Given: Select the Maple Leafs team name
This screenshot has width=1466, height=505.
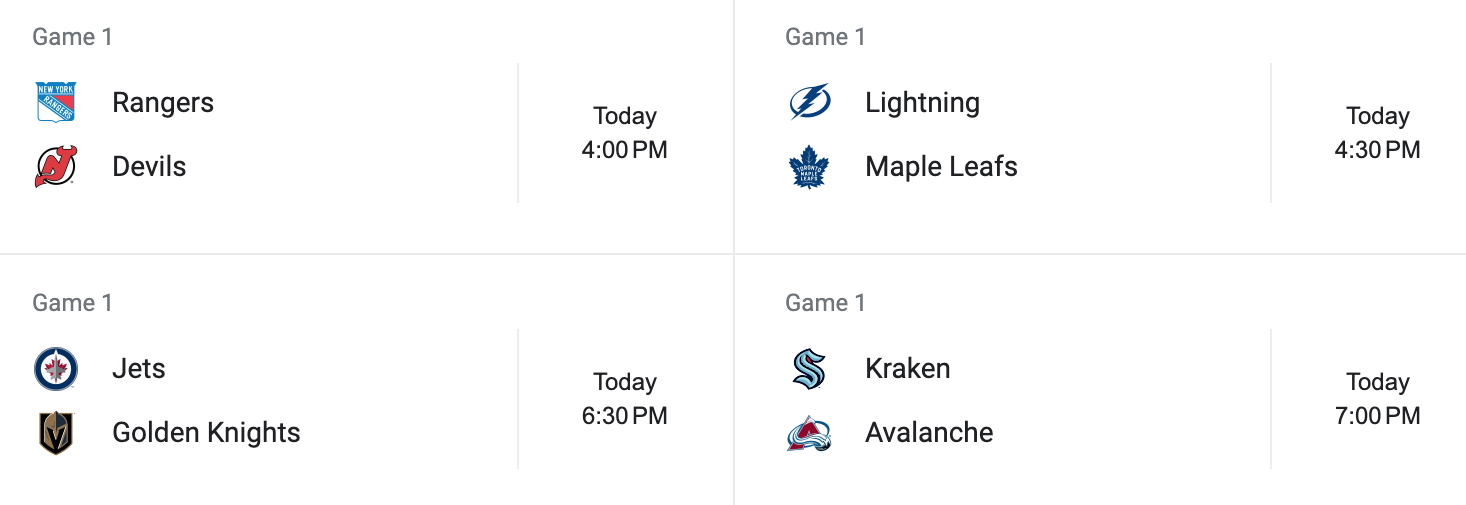Looking at the screenshot, I should point(941,166).
